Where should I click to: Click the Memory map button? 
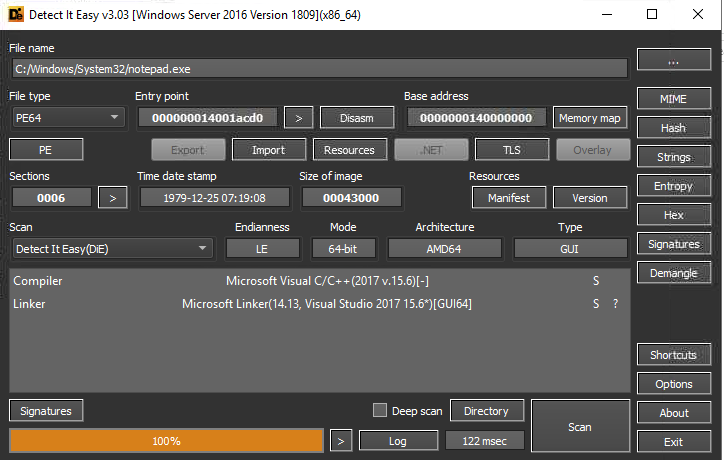(x=590, y=118)
